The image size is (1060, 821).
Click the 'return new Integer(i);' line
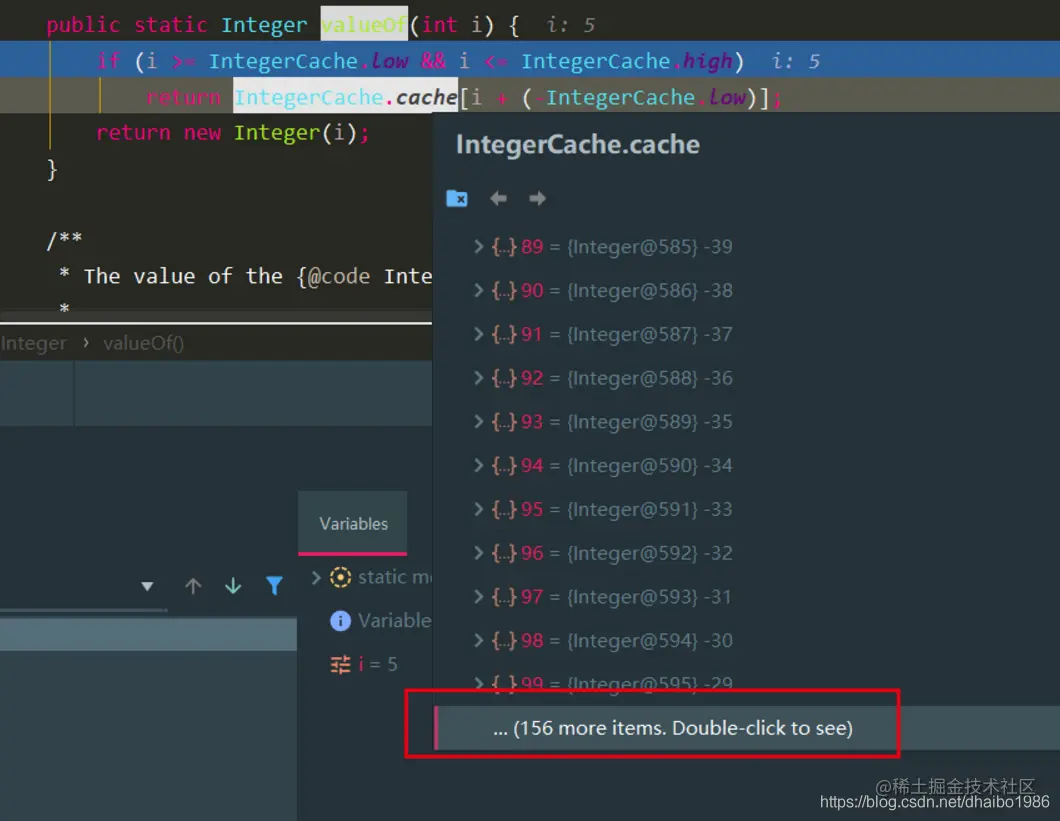pos(233,133)
